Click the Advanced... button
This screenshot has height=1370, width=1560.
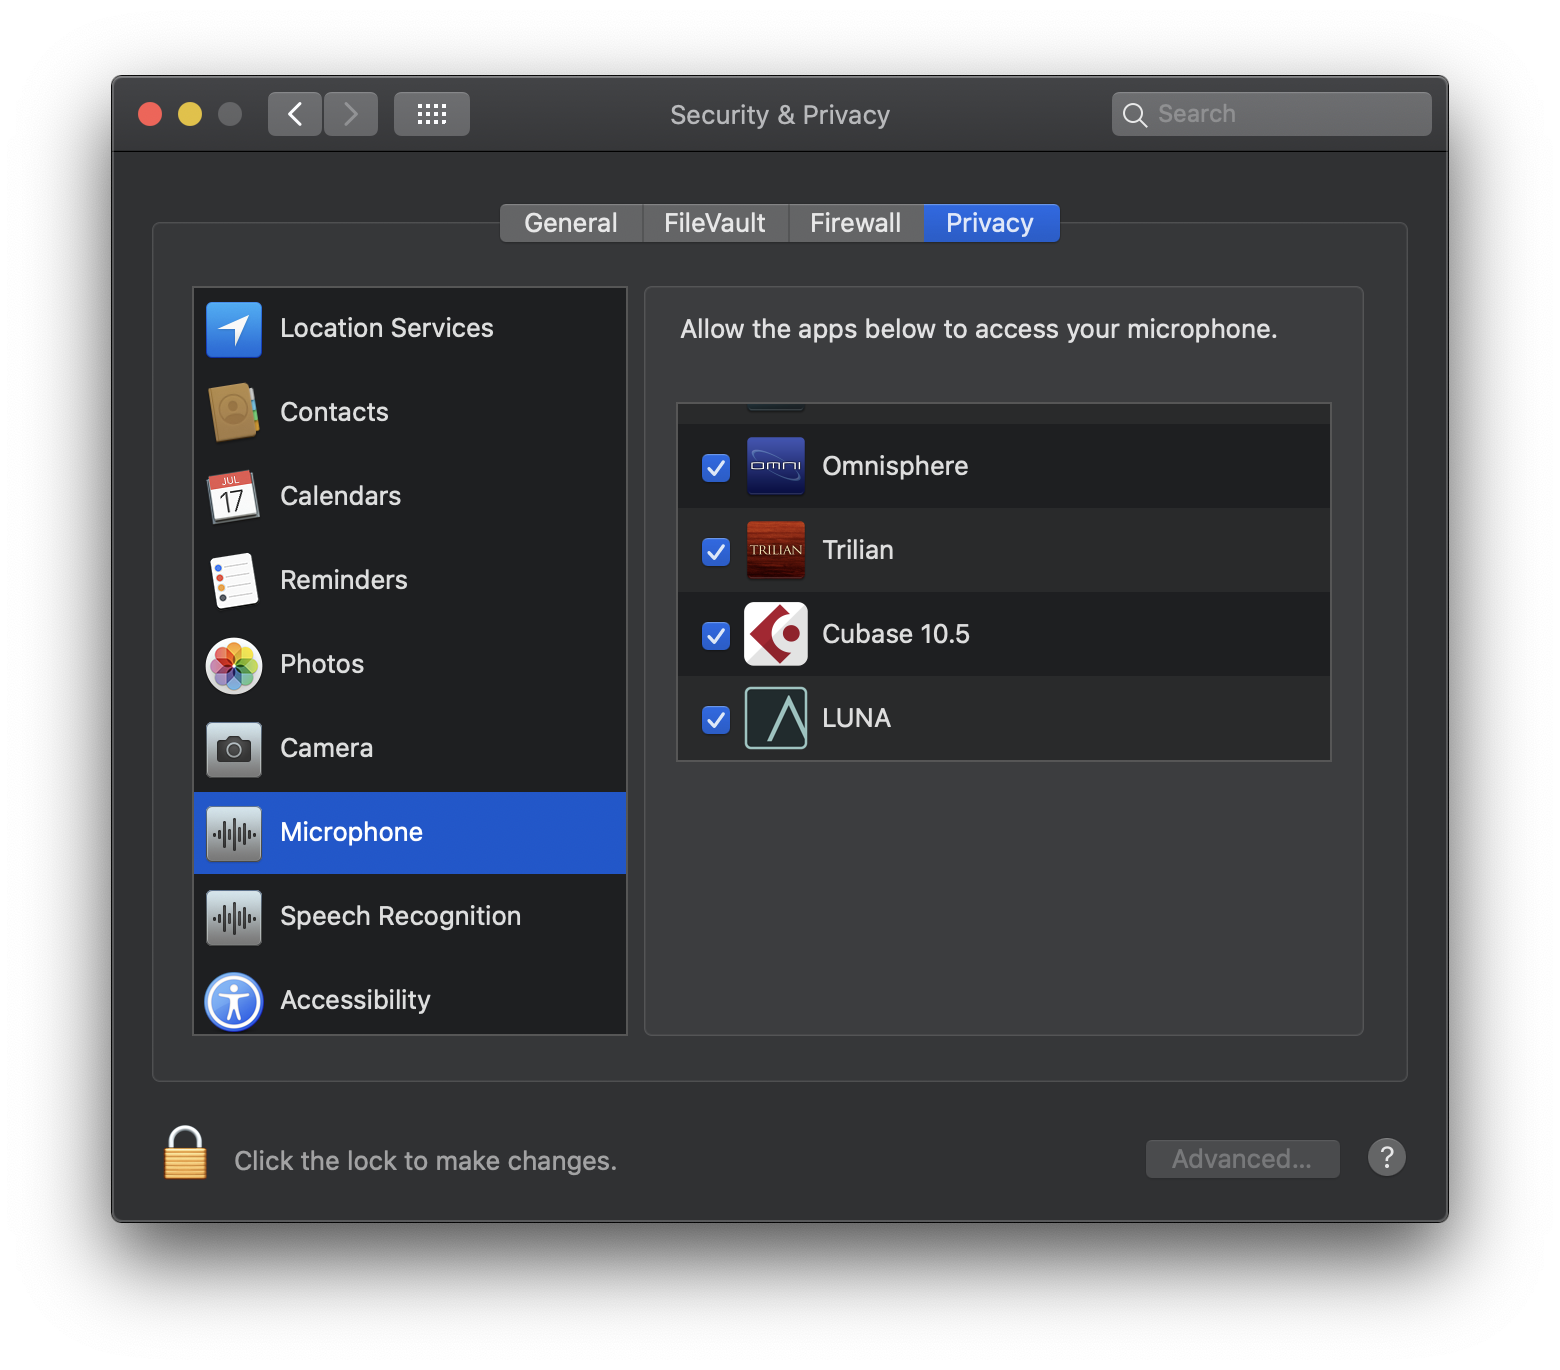tap(1242, 1159)
